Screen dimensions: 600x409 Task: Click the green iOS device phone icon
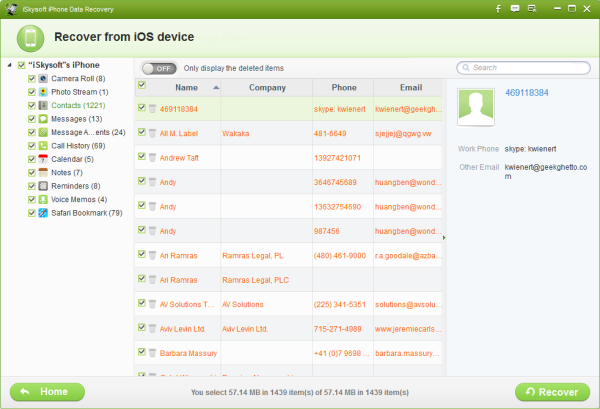click(x=30, y=38)
